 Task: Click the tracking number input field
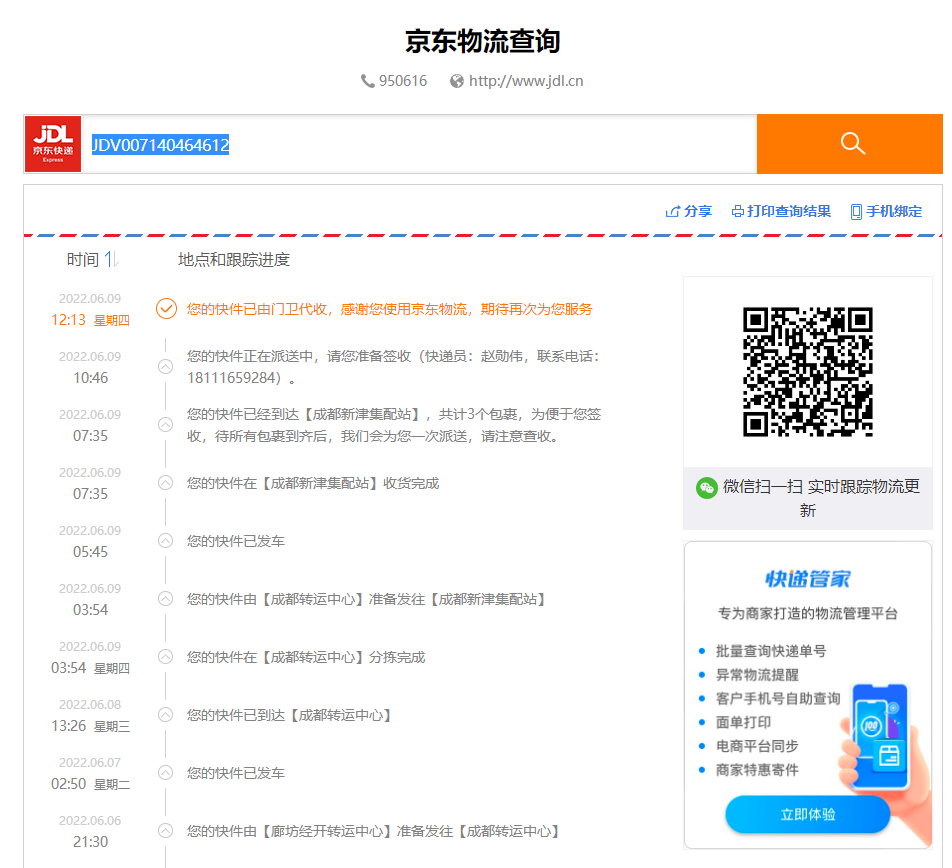click(419, 144)
